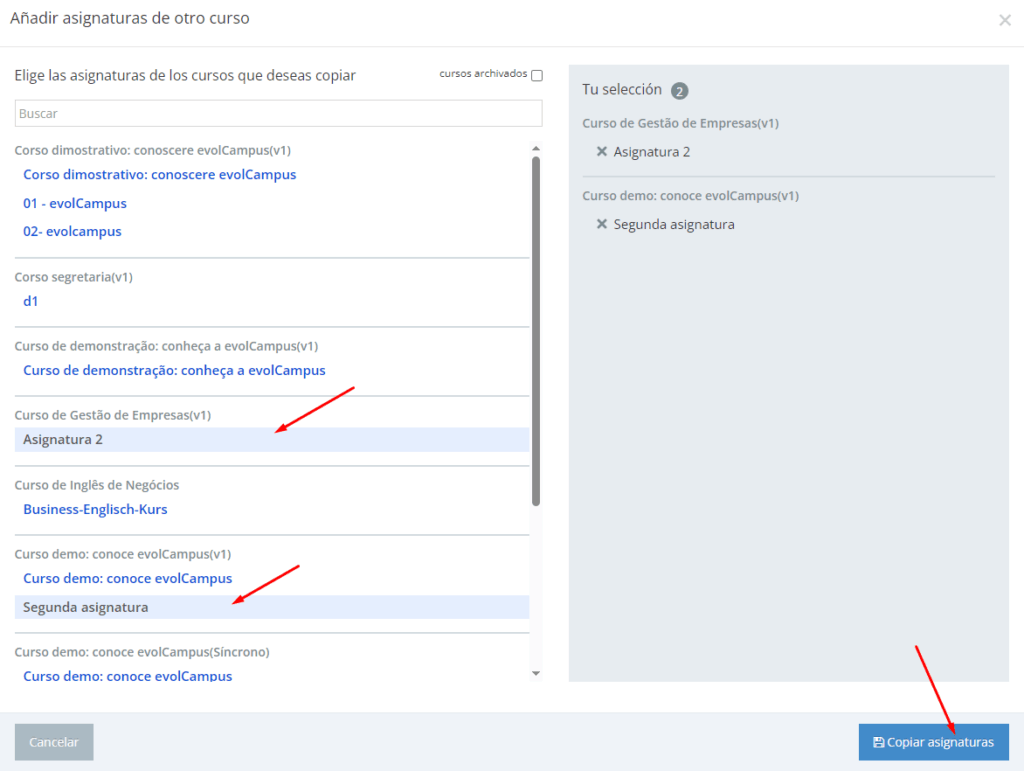Image resolution: width=1024 pixels, height=771 pixels.
Task: Select the '02- evolcampus' subject
Action: pos(72,231)
